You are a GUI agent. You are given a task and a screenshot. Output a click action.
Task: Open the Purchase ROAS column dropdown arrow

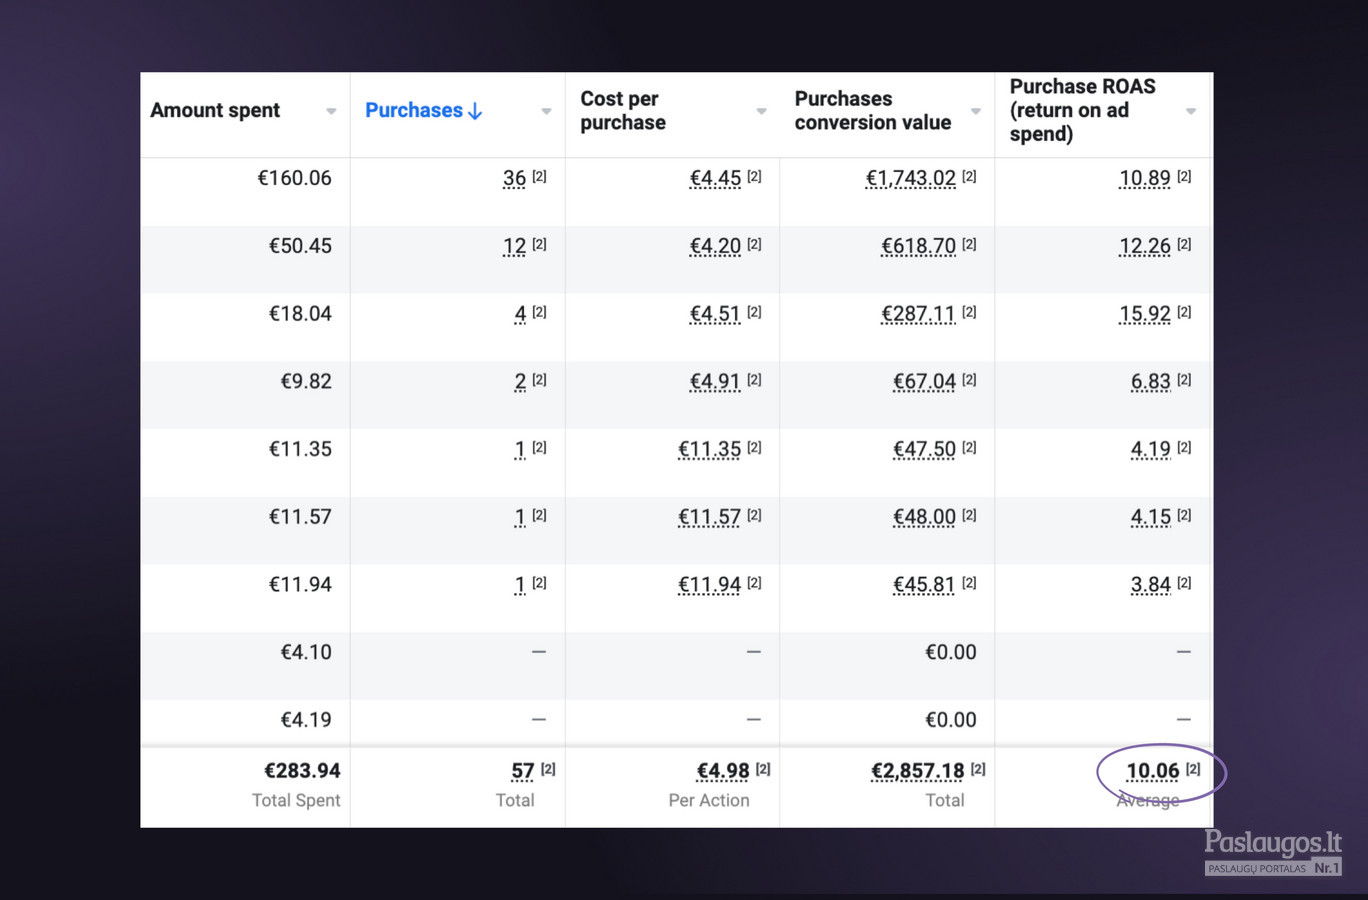pyautogui.click(x=1191, y=111)
